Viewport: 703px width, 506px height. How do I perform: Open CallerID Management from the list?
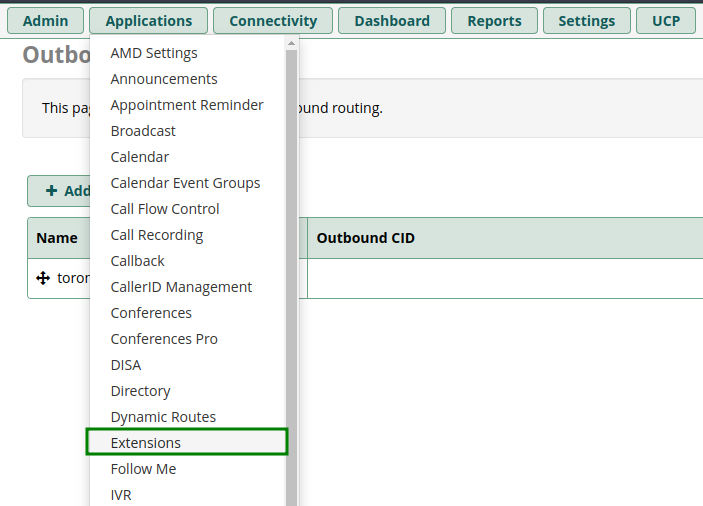pyautogui.click(x=181, y=287)
